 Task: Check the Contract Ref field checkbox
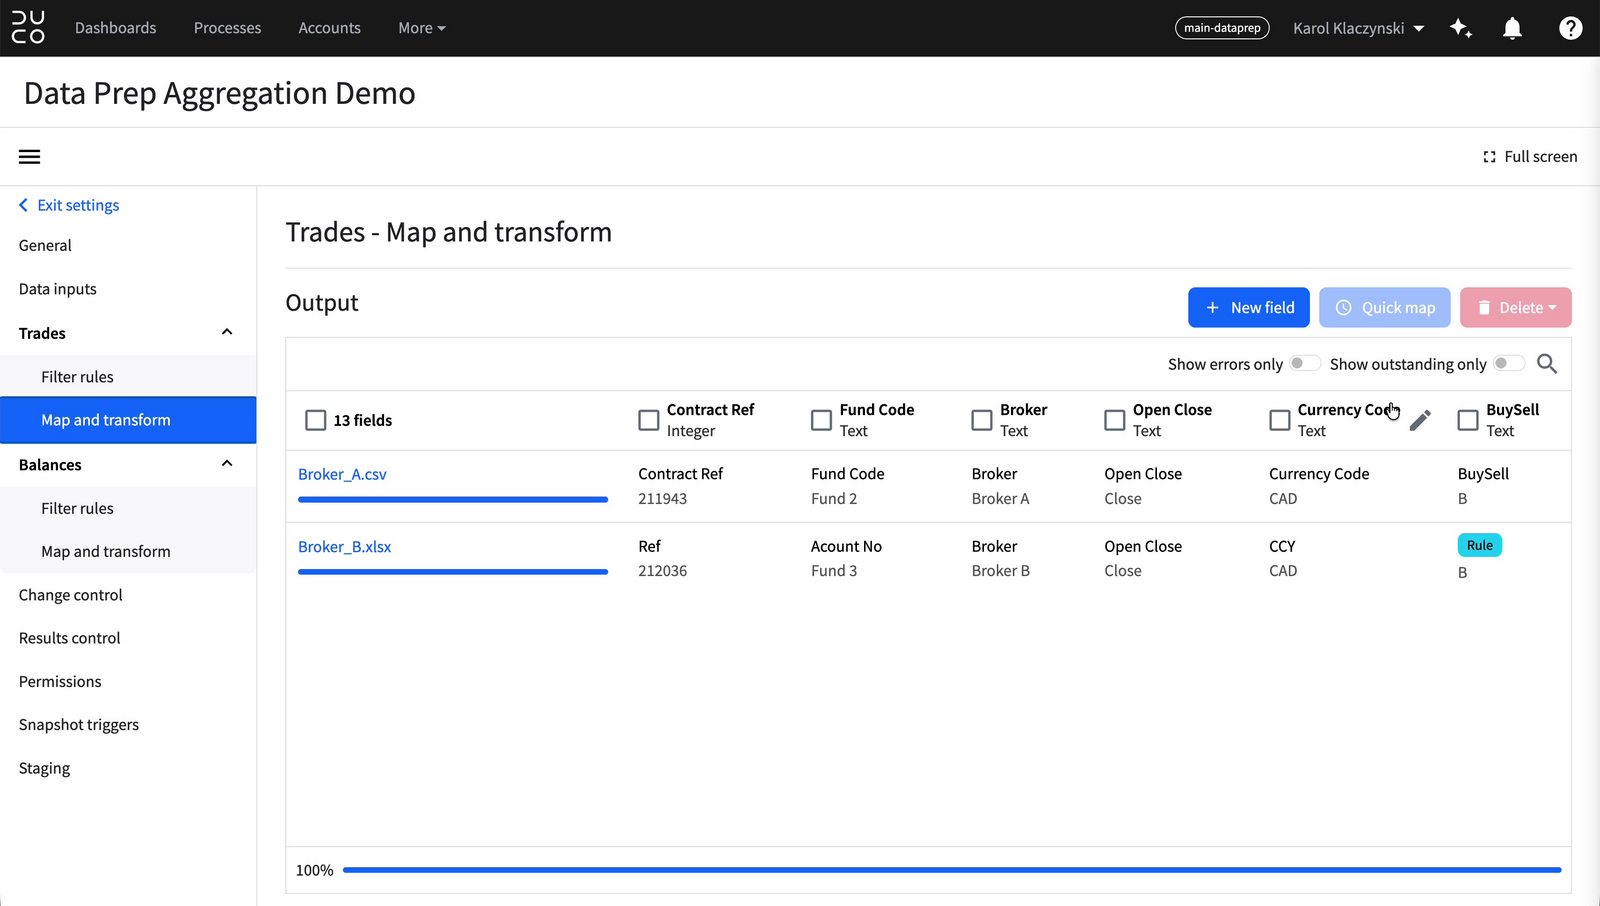649,420
